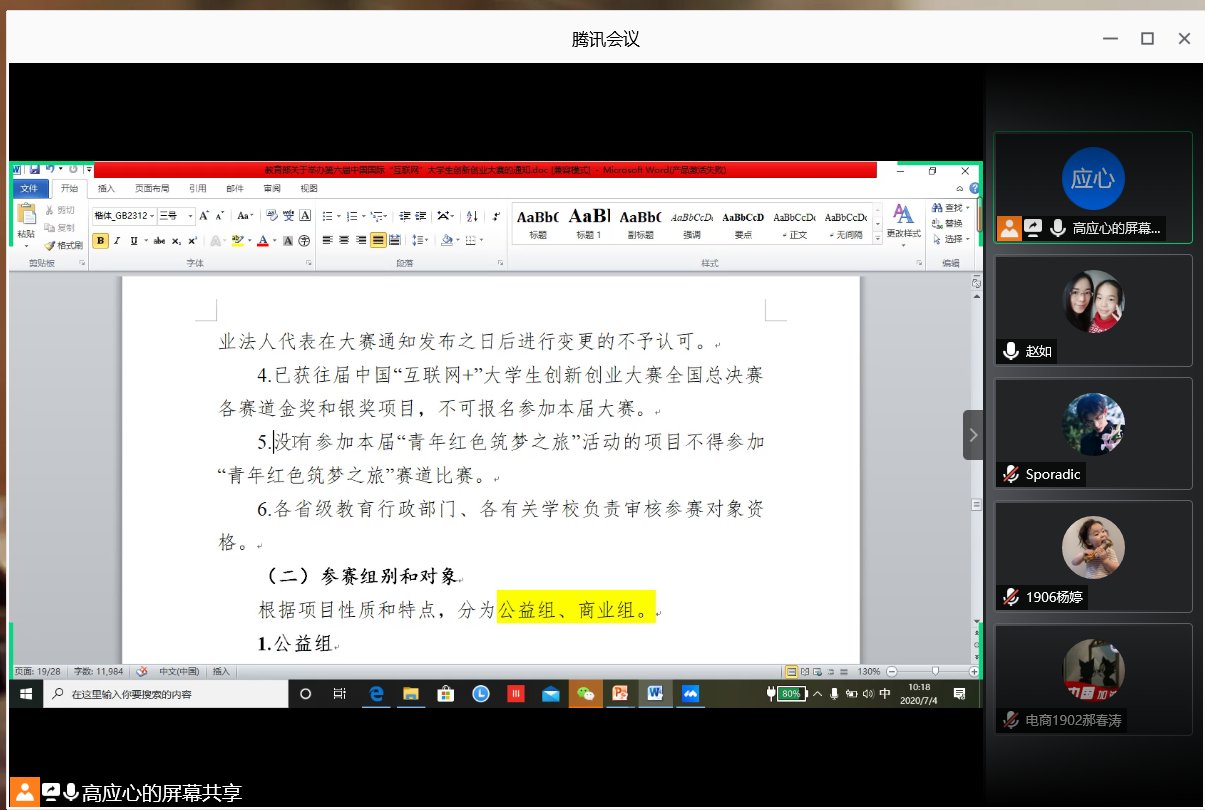
Task: Click the 查找 (Find) button
Action: [949, 207]
